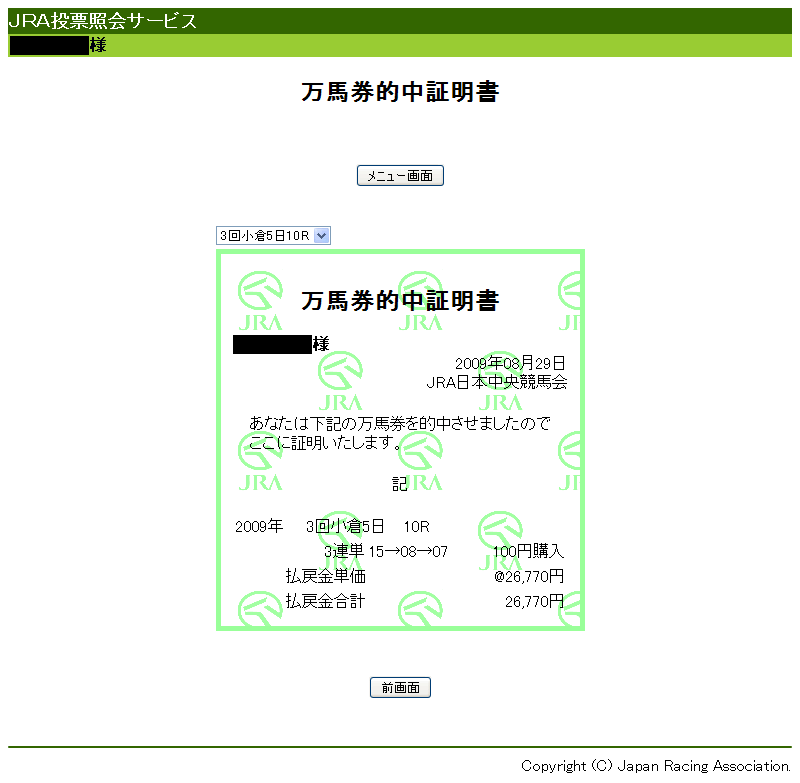The image size is (800, 783).
Task: Click the @26,770円 unit payout value
Action: click(x=529, y=576)
